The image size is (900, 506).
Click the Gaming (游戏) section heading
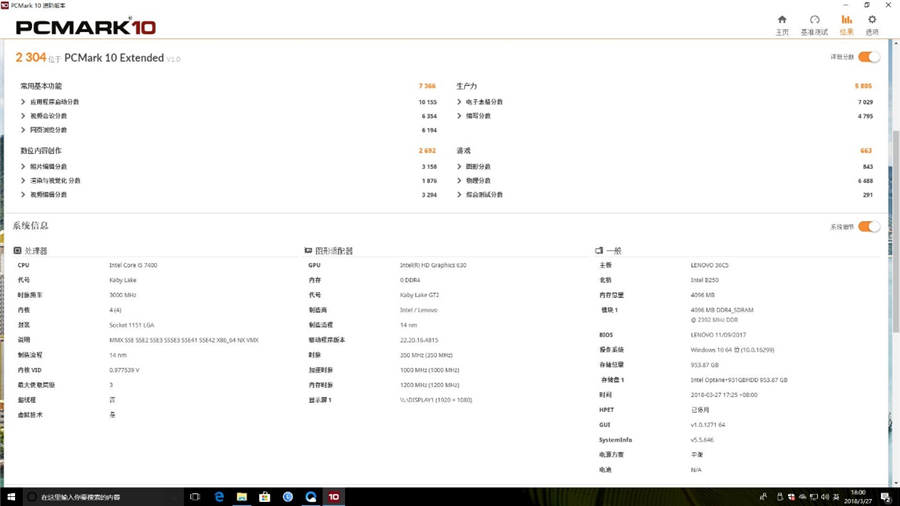(x=464, y=151)
